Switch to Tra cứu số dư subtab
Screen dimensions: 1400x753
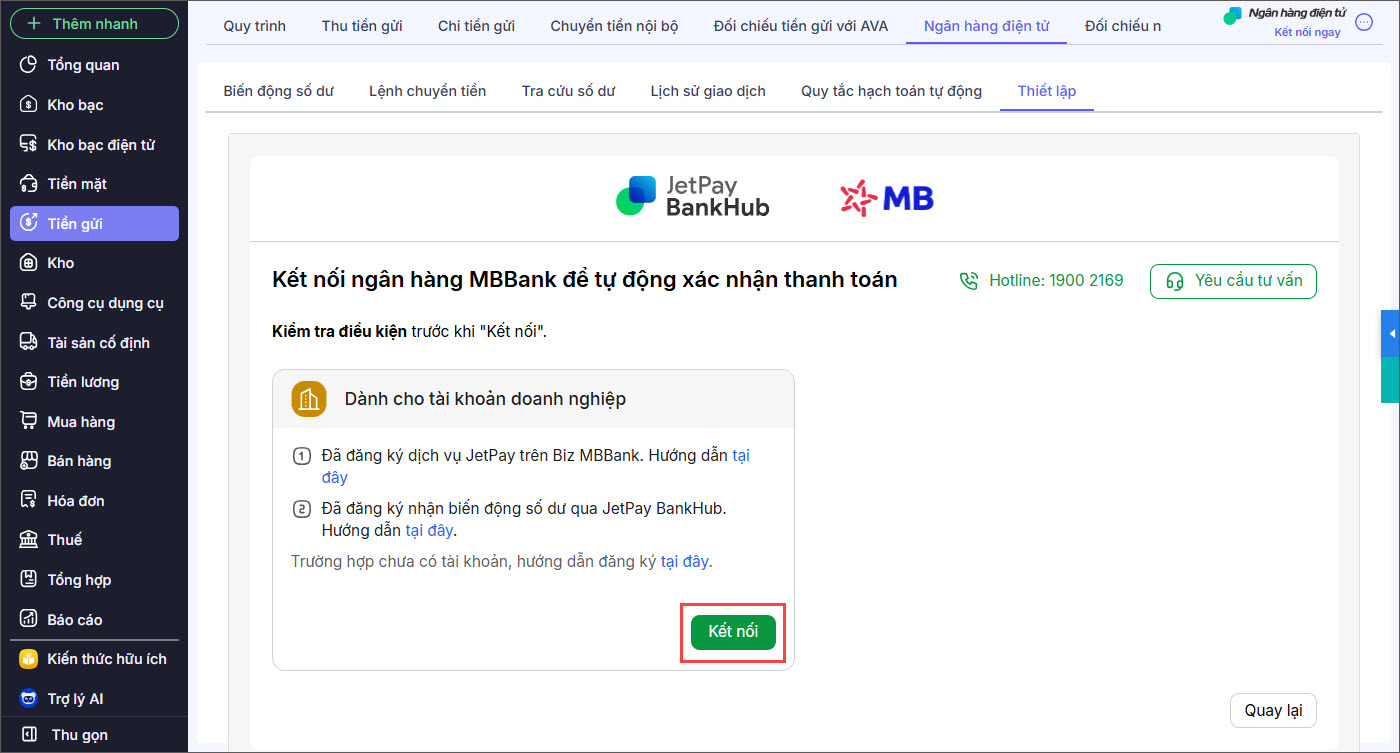568,91
